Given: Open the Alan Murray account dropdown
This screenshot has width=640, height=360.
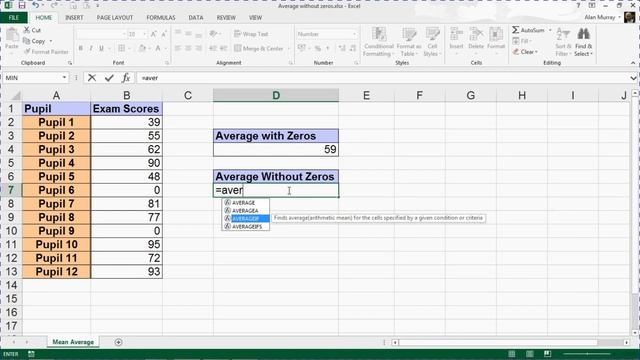Looking at the screenshot, I should pyautogui.click(x=620, y=17).
